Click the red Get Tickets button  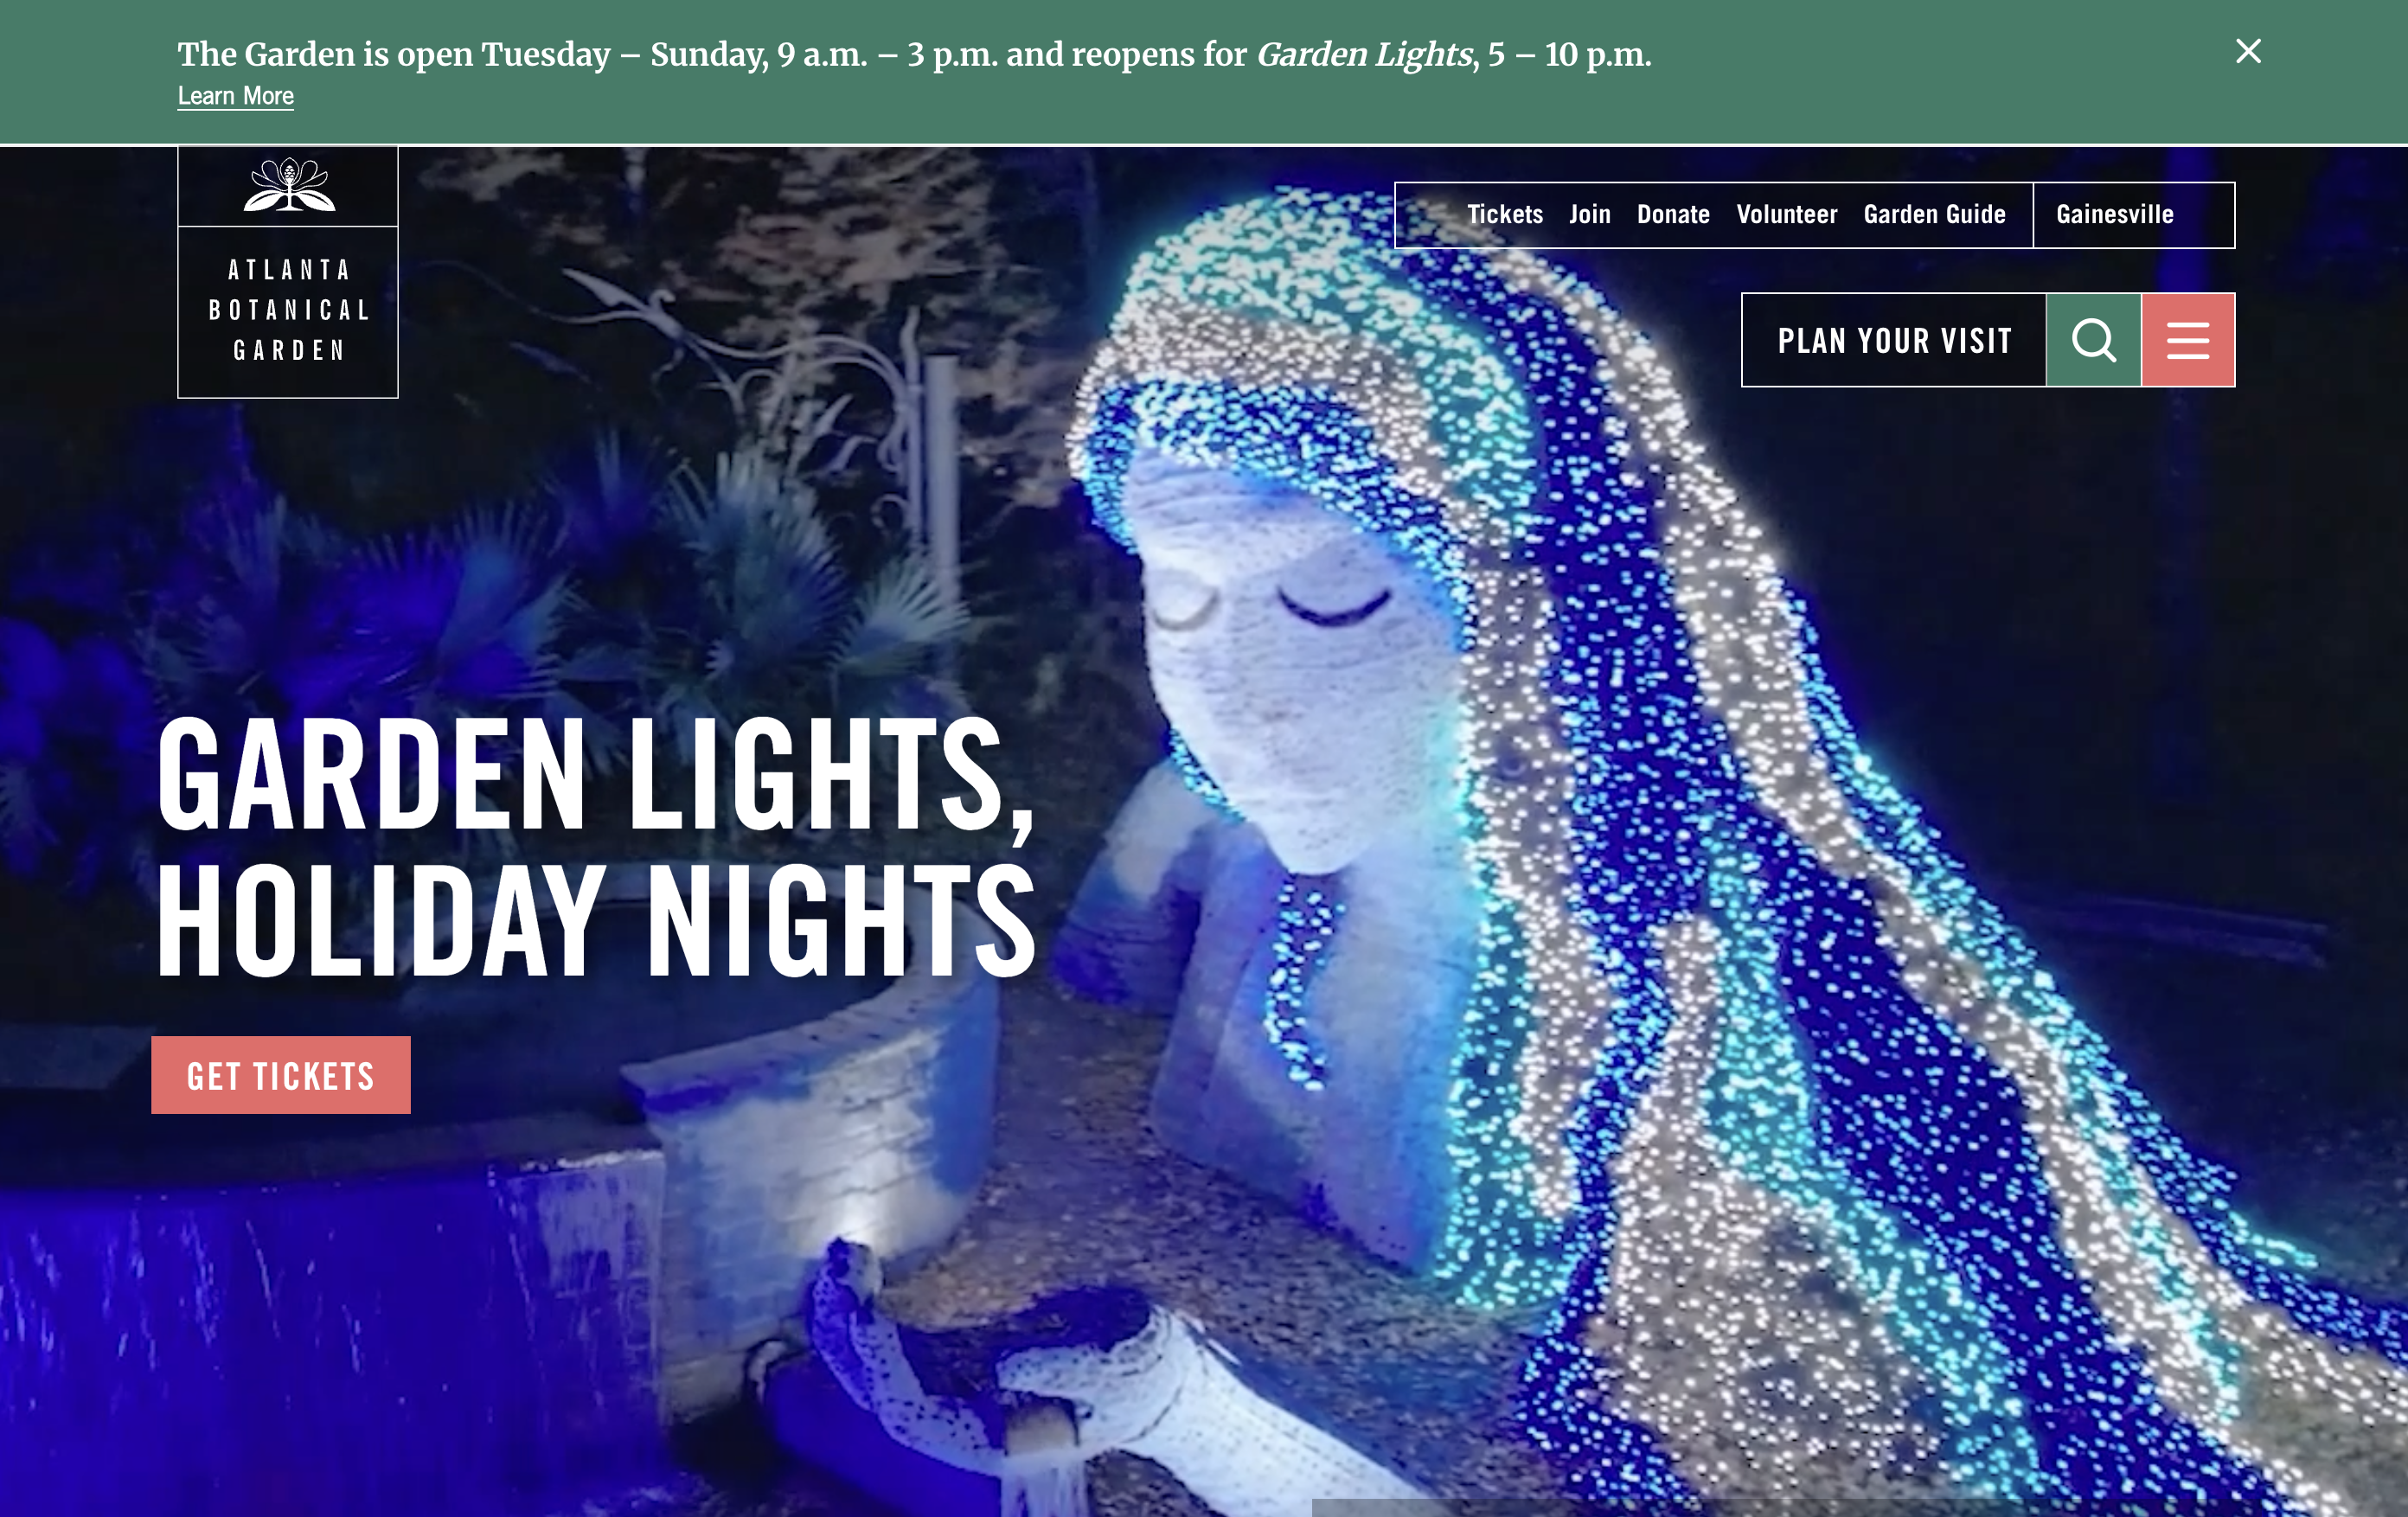tap(281, 1075)
